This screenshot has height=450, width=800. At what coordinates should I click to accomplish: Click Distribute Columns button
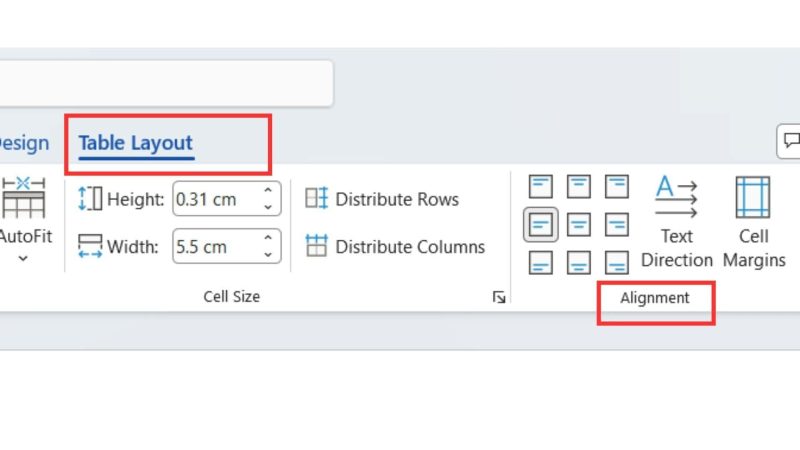(394, 246)
